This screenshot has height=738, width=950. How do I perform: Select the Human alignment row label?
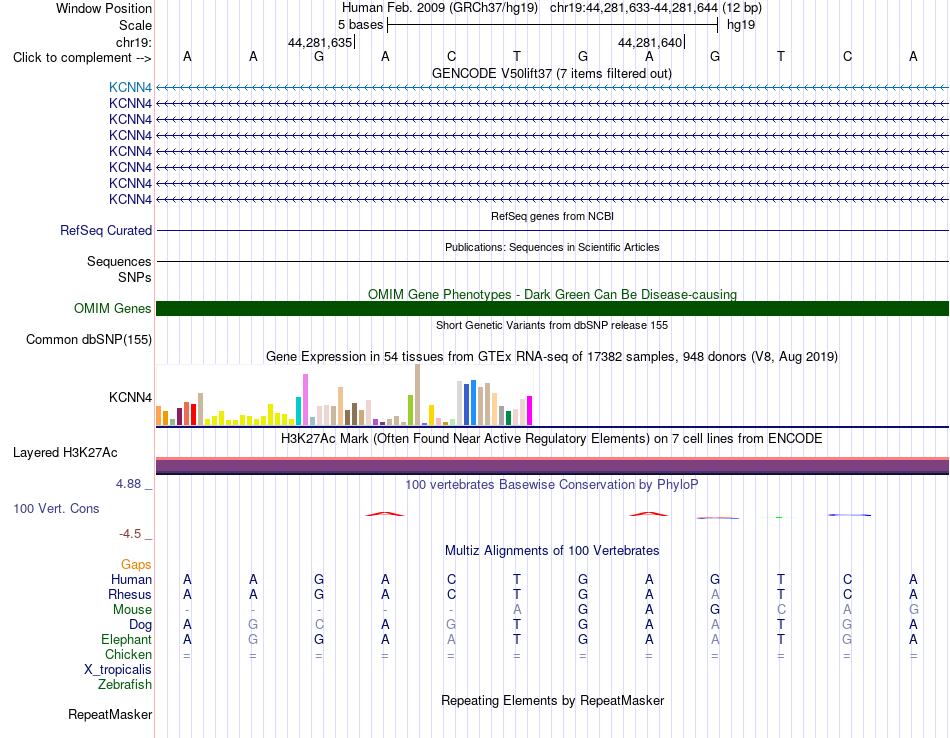tap(131, 579)
